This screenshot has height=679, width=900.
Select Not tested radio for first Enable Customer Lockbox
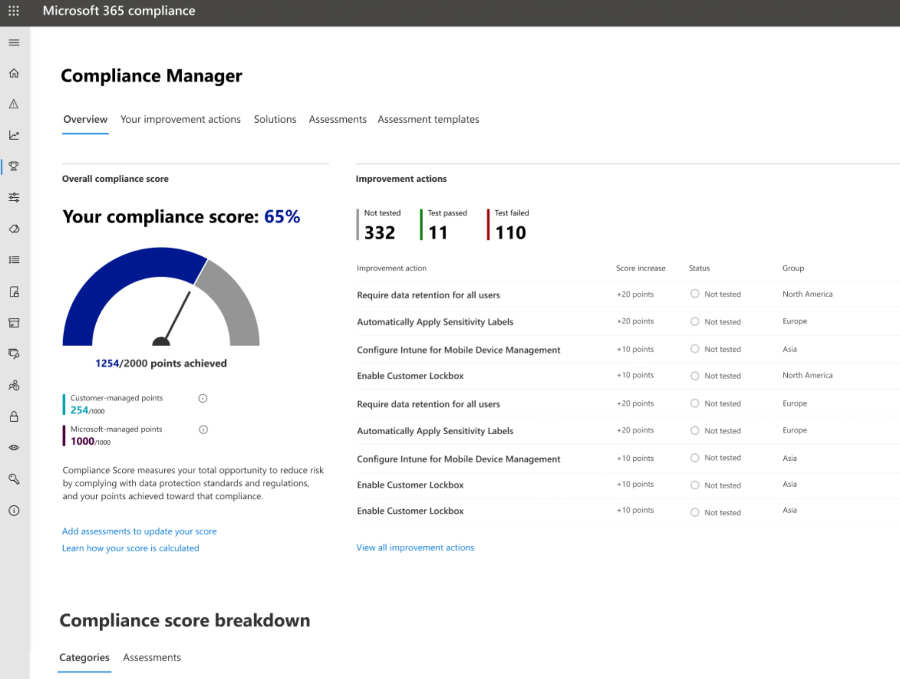click(x=695, y=375)
